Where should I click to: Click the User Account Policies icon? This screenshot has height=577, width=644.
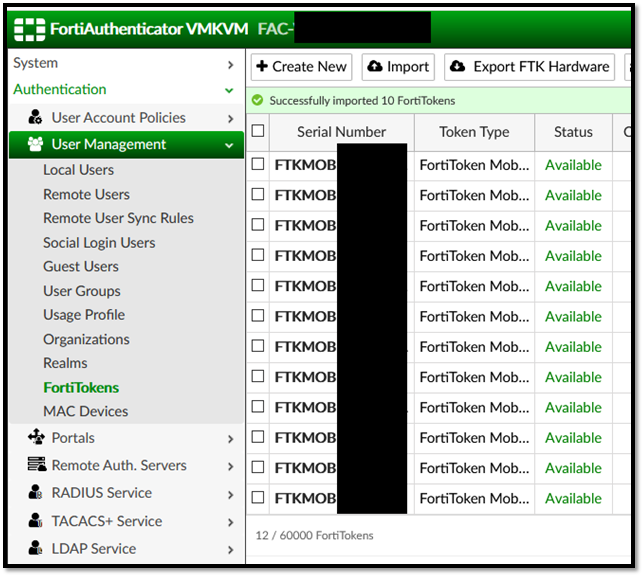coord(36,118)
